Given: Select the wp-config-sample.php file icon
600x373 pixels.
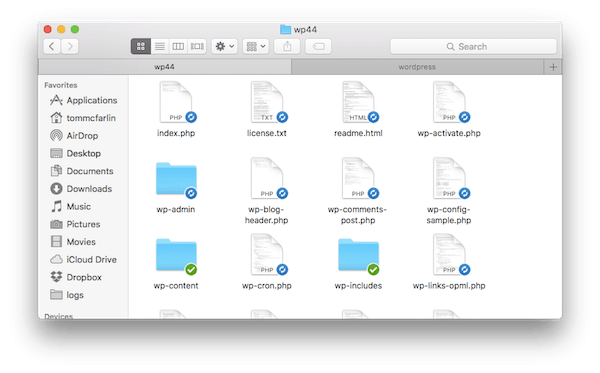Looking at the screenshot, I should pyautogui.click(x=449, y=178).
